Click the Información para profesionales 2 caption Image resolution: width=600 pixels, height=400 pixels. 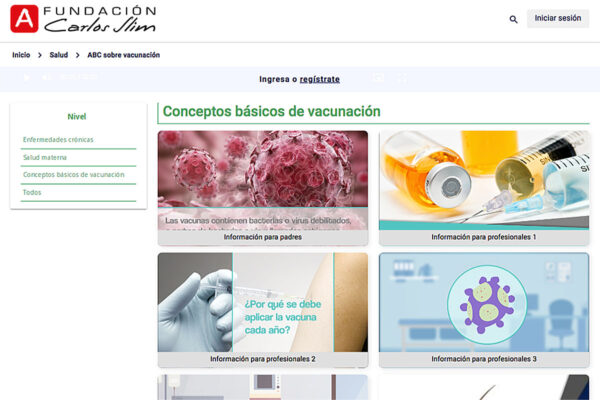[x=262, y=359]
